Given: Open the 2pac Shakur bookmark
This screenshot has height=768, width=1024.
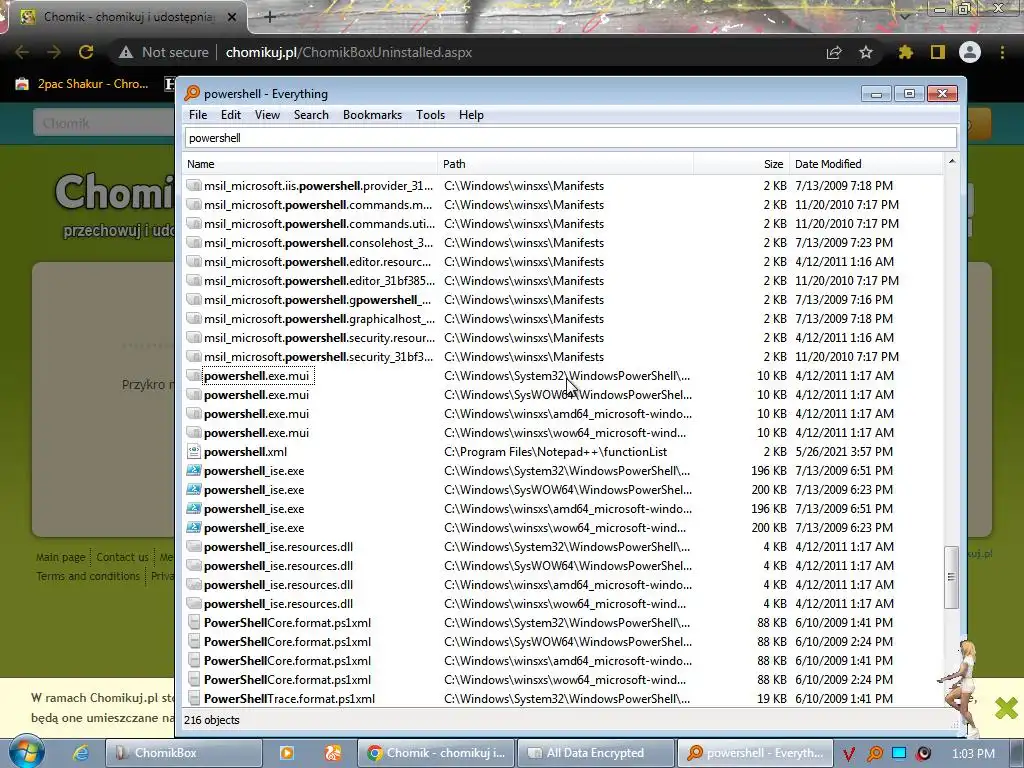Looking at the screenshot, I should [82, 84].
